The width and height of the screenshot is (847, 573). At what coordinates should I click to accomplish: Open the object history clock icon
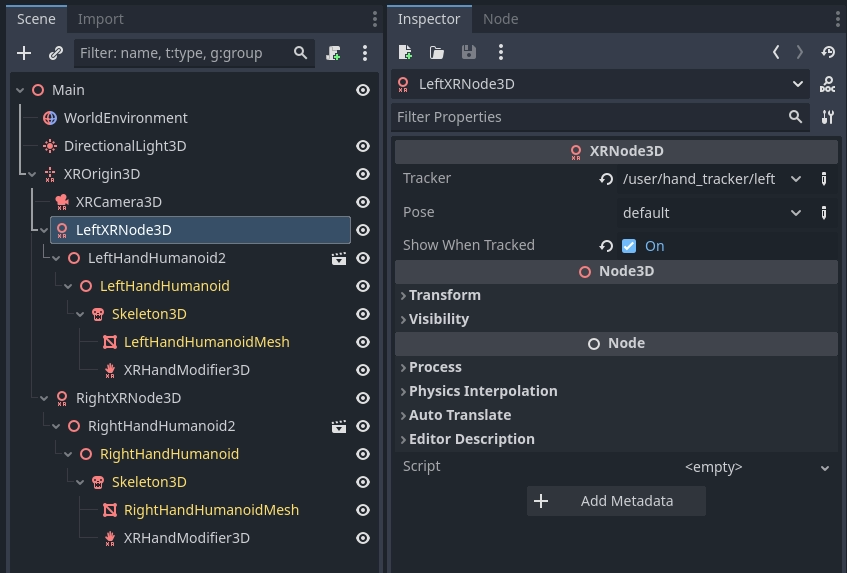pos(828,52)
